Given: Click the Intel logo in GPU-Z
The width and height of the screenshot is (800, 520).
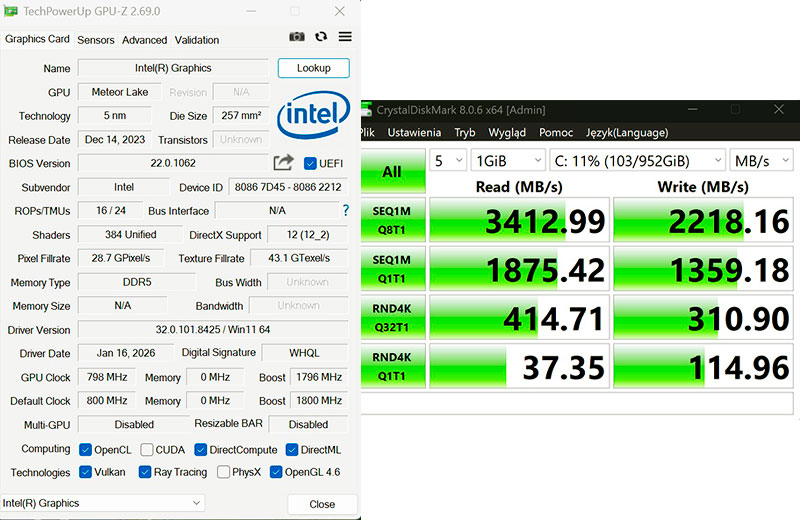Looking at the screenshot, I should 313,115.
